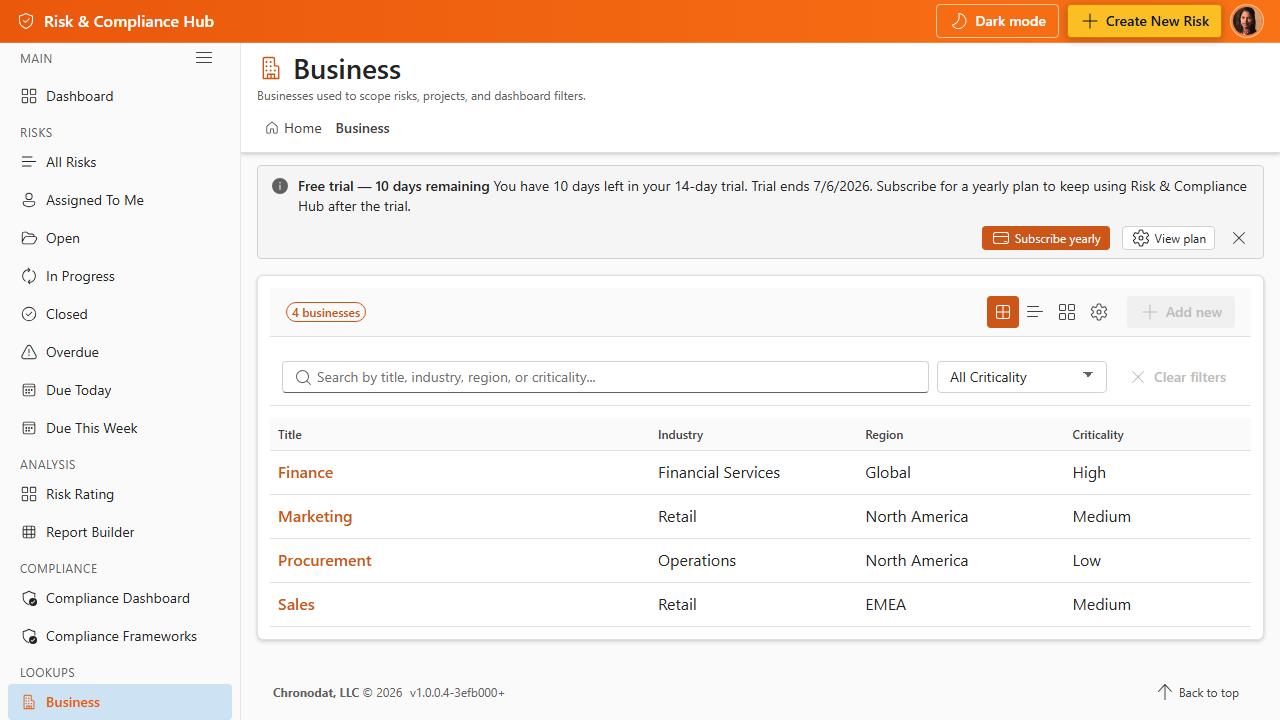Select Business lookup in sidebar
The height and width of the screenshot is (720, 1280).
120,702
